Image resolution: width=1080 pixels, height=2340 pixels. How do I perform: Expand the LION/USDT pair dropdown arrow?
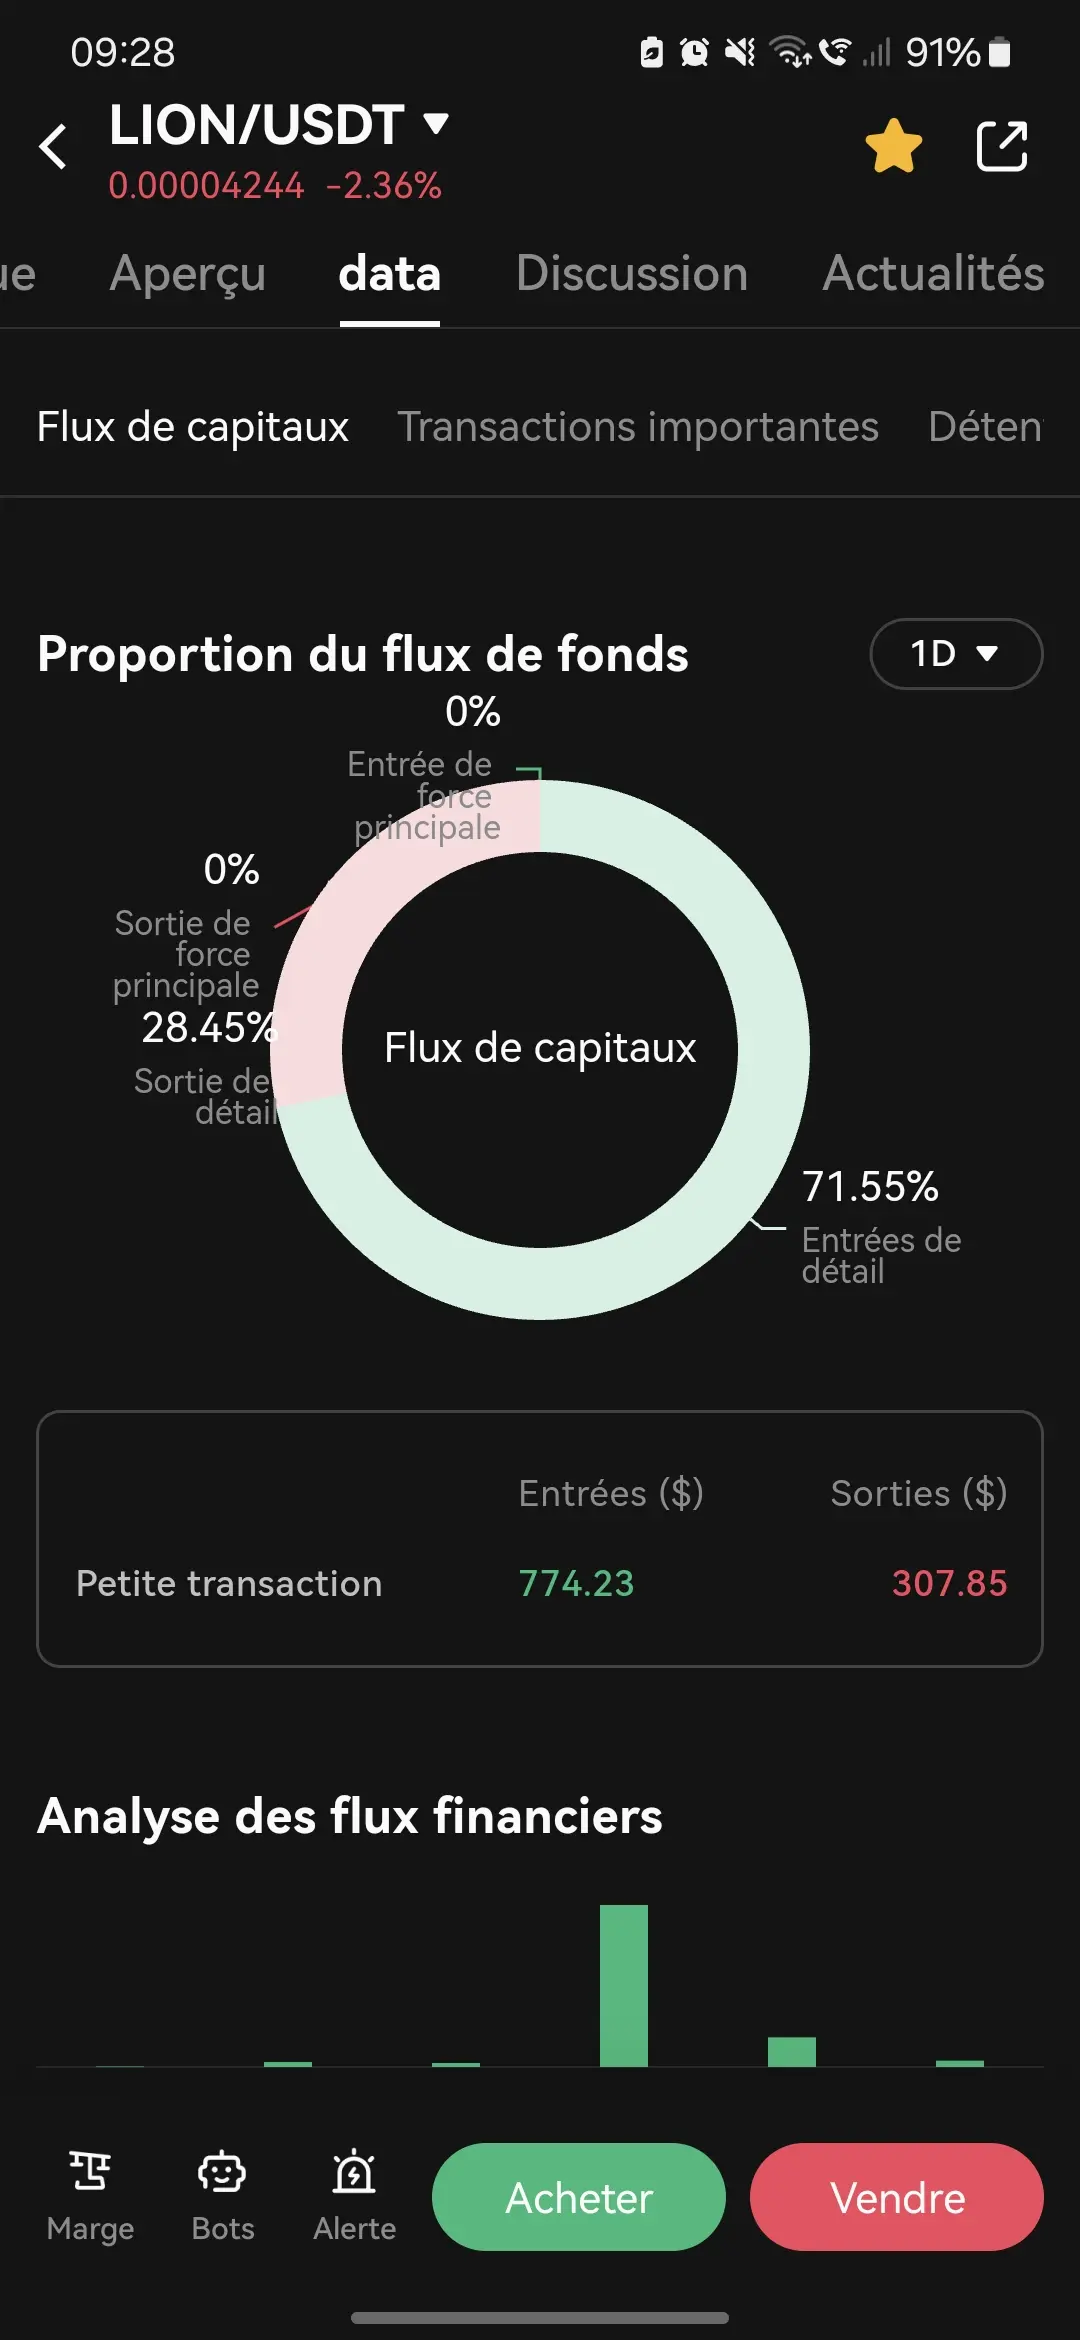click(x=435, y=124)
